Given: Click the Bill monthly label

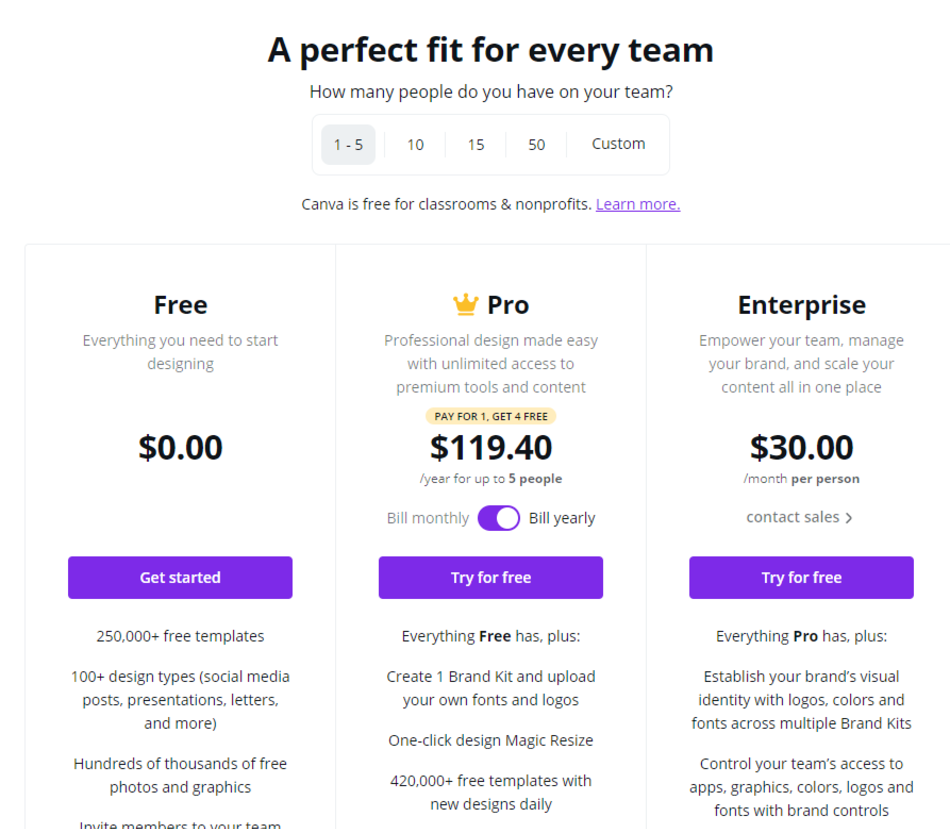Looking at the screenshot, I should [x=428, y=518].
